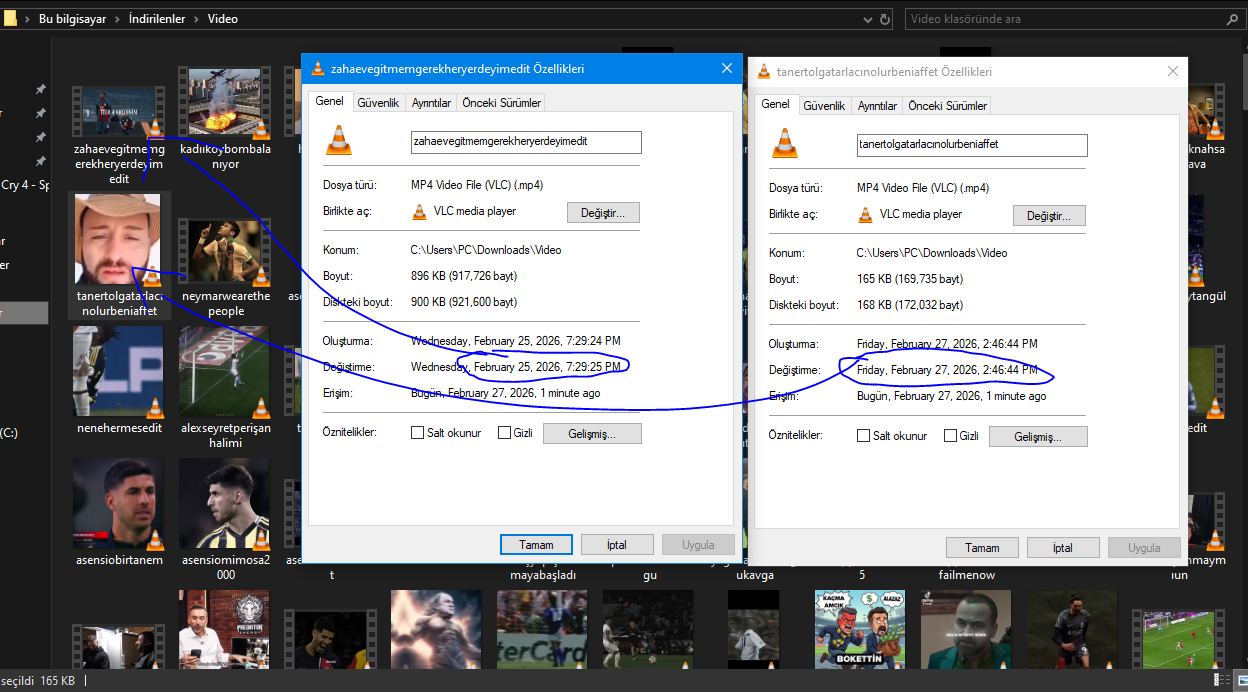Select zahaevegitmemgerekheryerdeyimedit video thumbnail in Explorer

(x=118, y=112)
